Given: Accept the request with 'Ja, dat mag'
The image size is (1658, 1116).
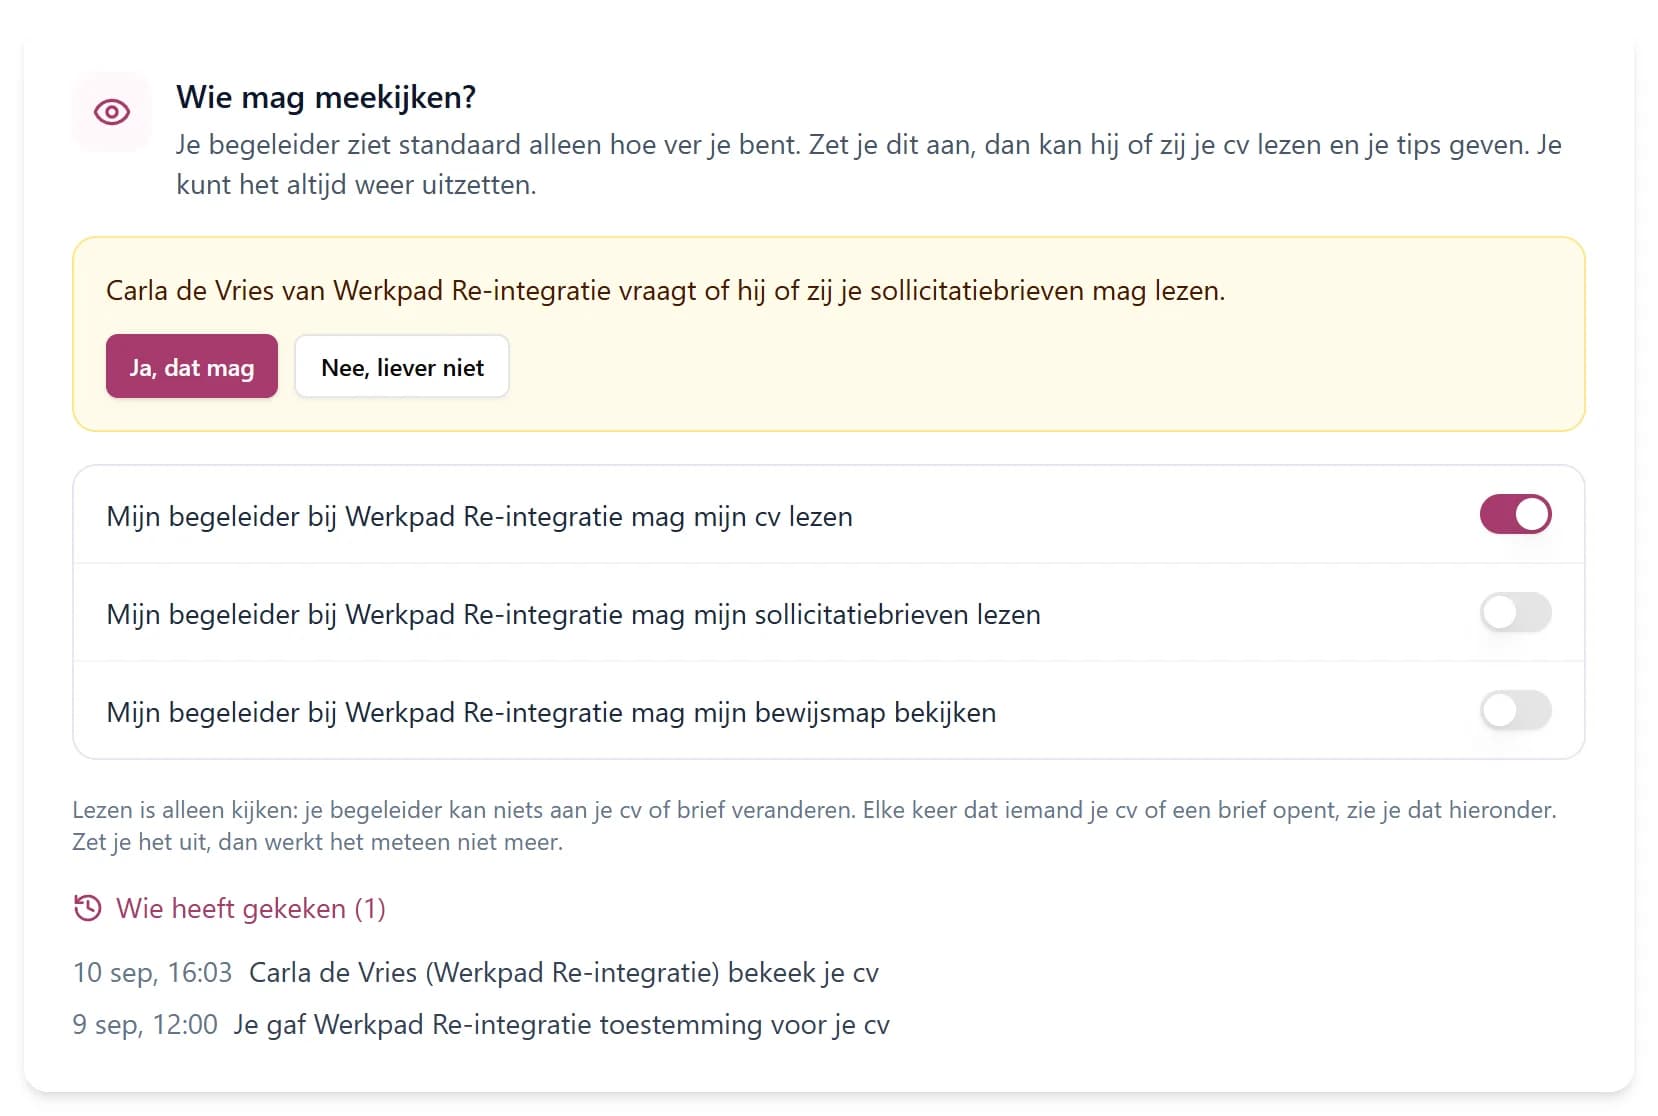Looking at the screenshot, I should [x=192, y=366].
